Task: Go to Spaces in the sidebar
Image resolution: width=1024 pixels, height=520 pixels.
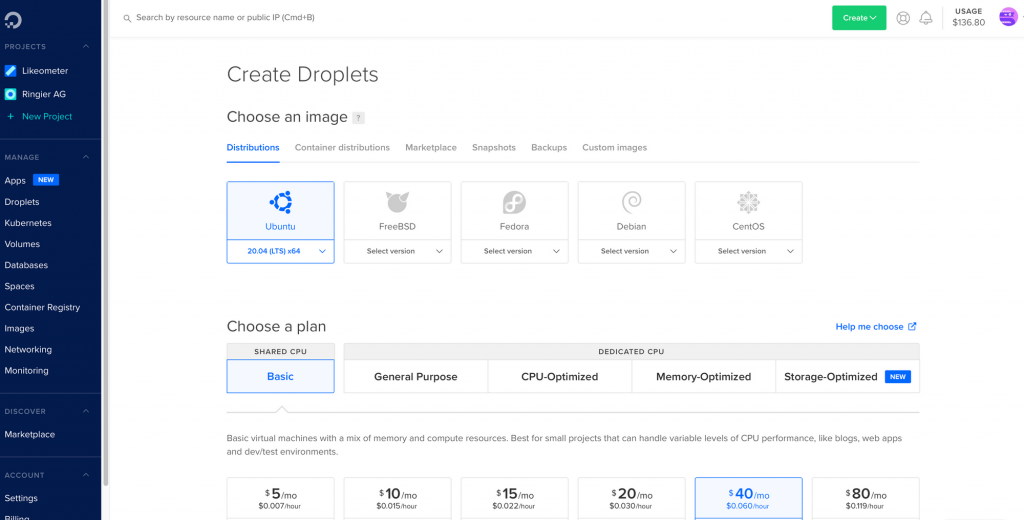Action: (19, 286)
